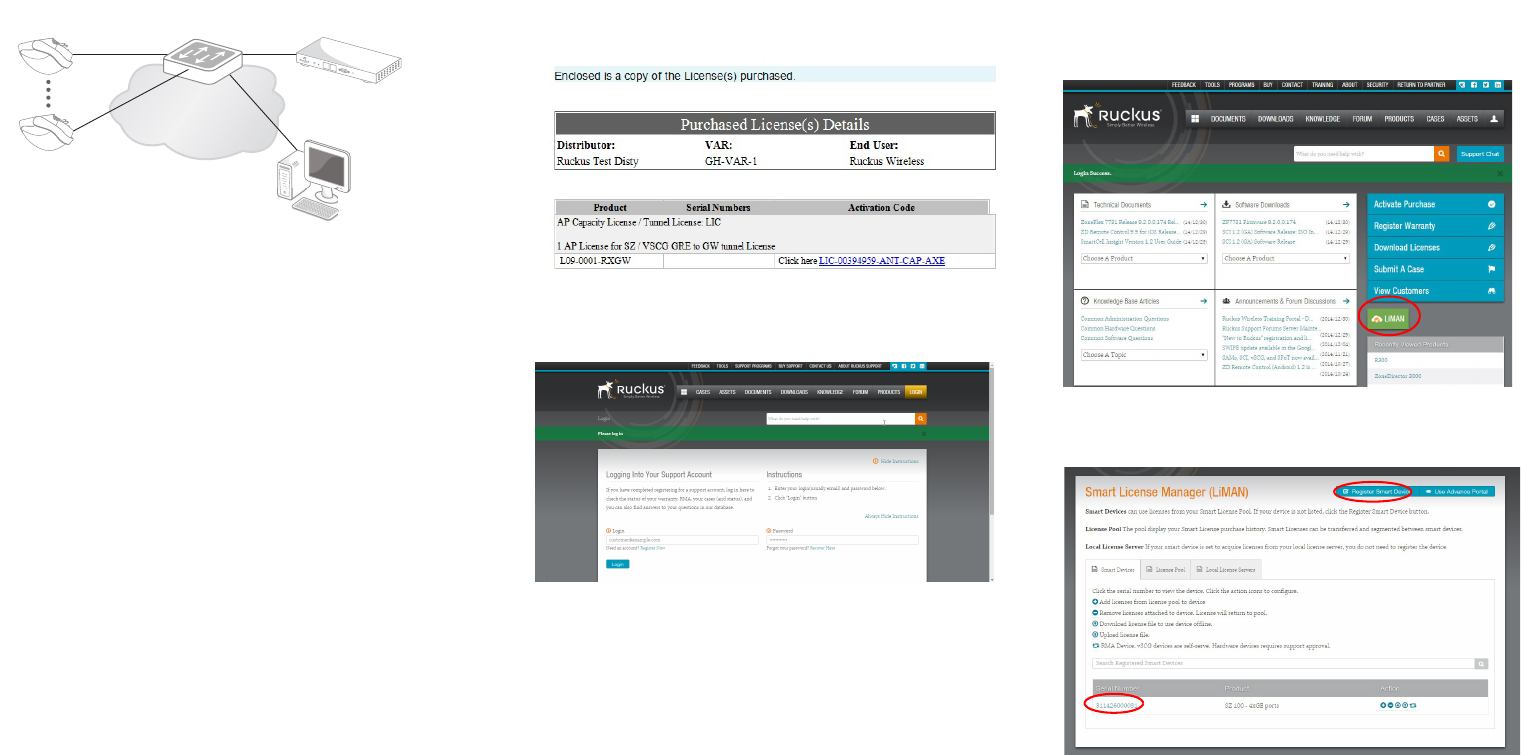
Task: Open the Technical Documents arrow icon
Action: coord(1206,204)
